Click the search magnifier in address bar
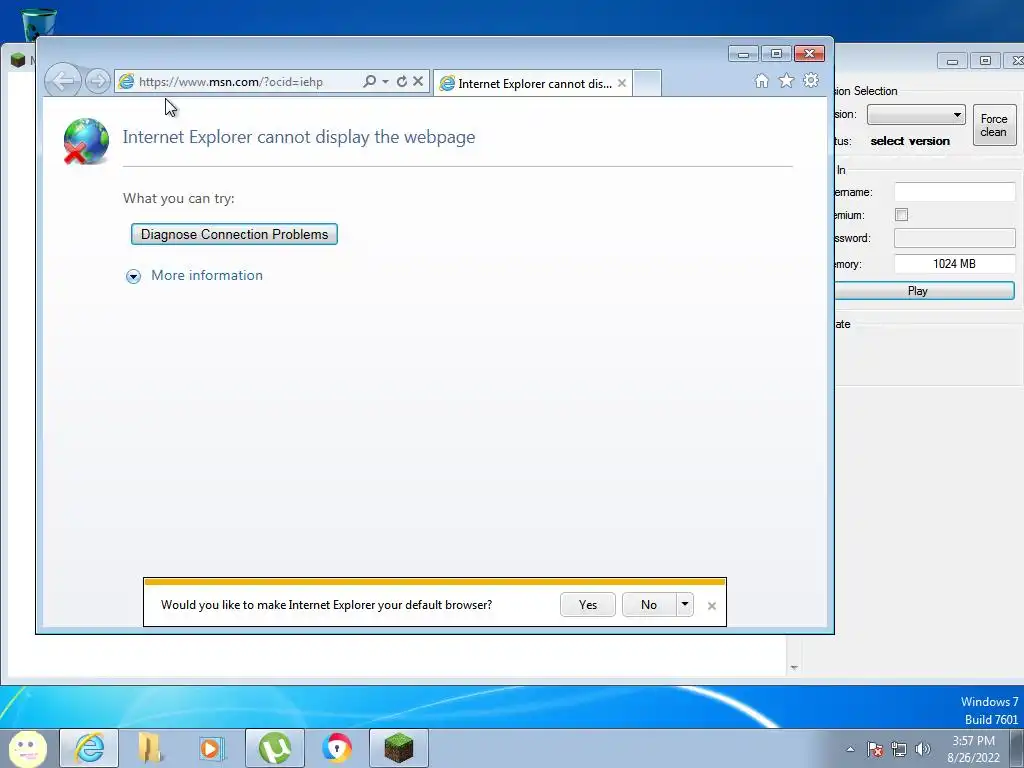The width and height of the screenshot is (1024, 768). pos(369,82)
